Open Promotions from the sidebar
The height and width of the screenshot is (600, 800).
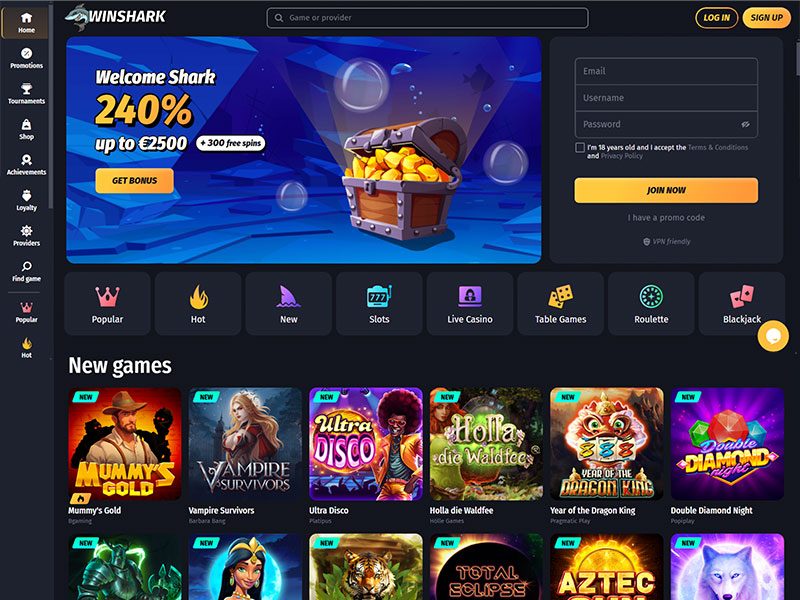(x=27, y=58)
